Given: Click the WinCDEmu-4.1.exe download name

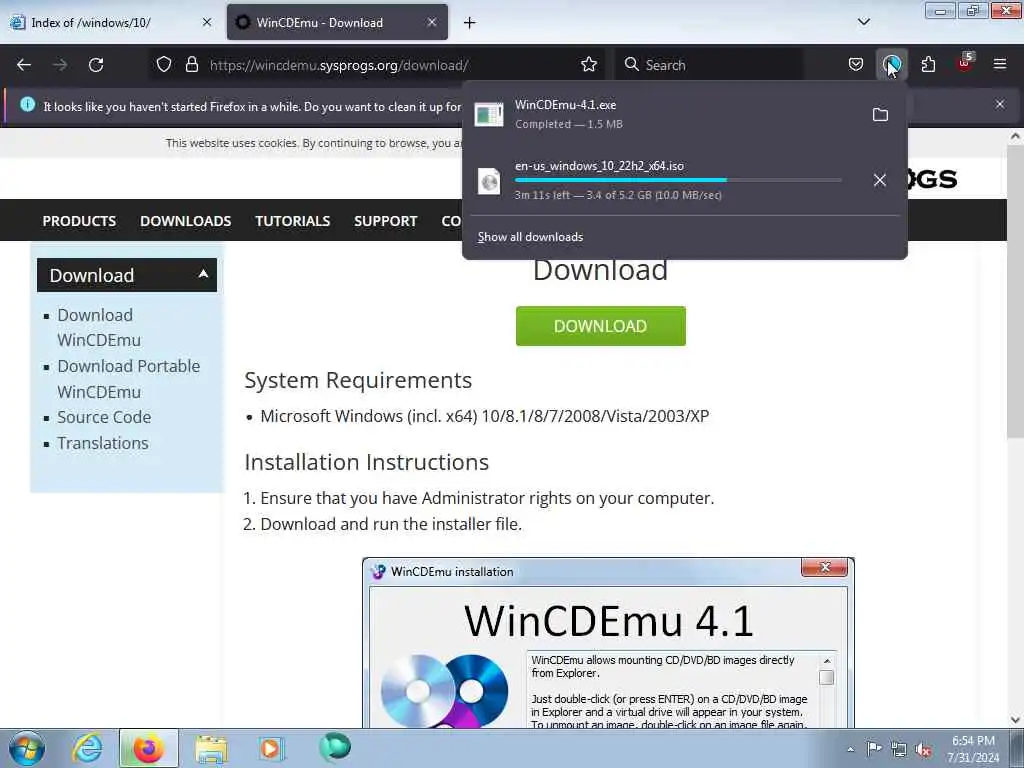Looking at the screenshot, I should coord(565,104).
